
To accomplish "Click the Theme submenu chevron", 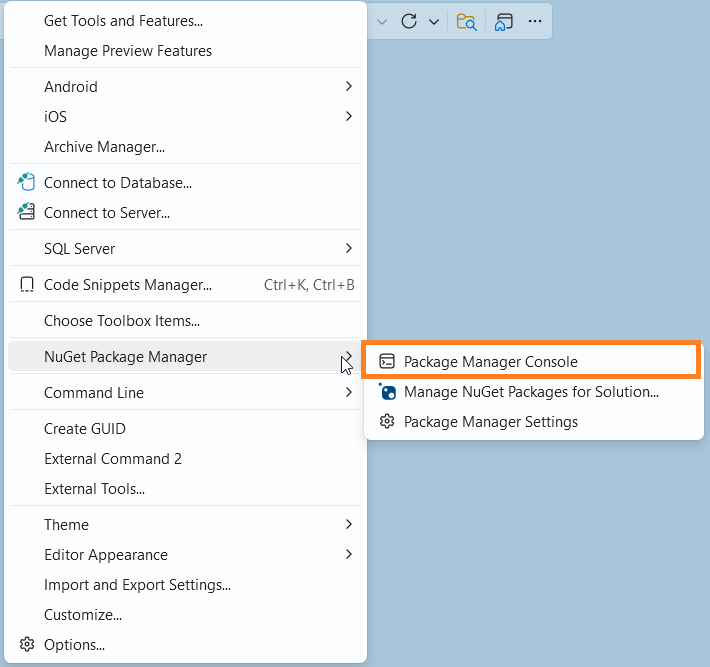I will coord(349,524).
